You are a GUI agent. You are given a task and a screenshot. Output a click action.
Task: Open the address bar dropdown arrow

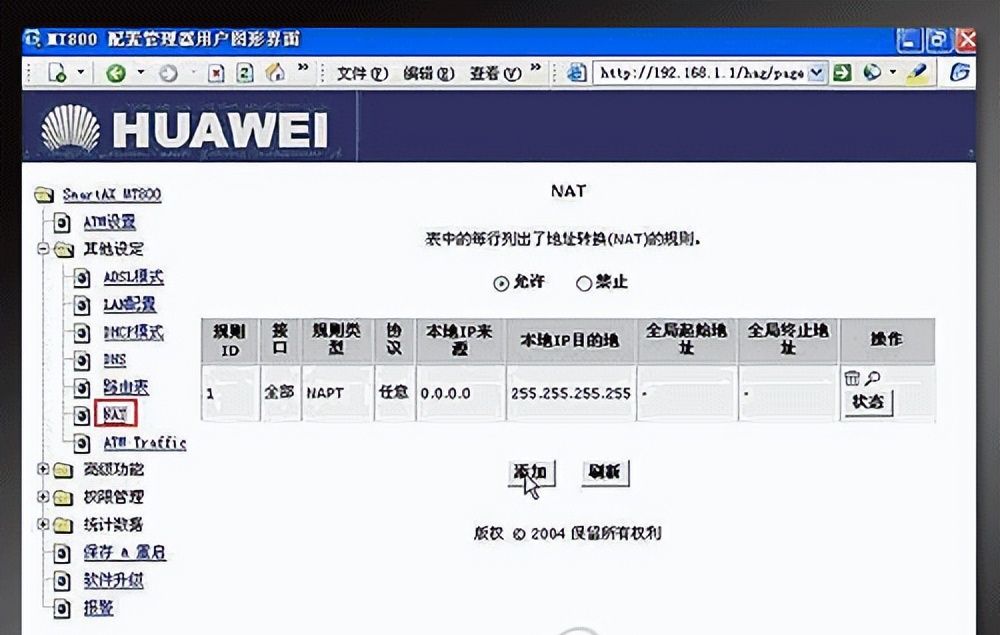click(817, 73)
